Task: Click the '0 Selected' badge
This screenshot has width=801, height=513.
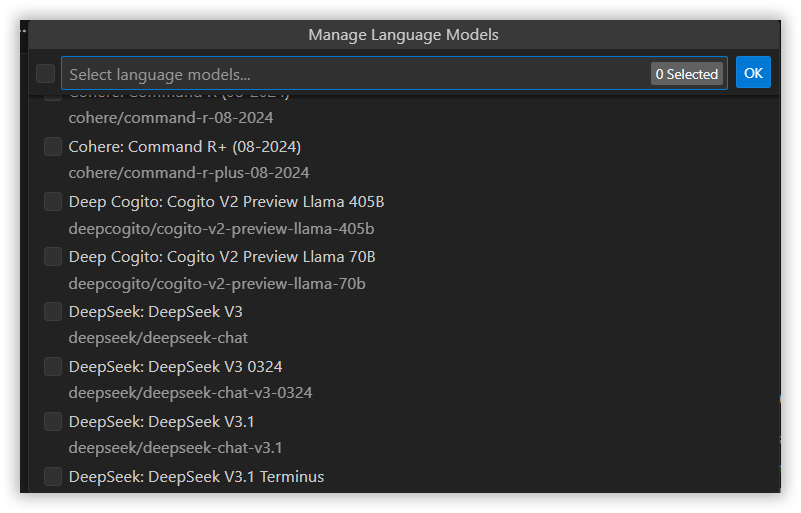Action: click(687, 74)
